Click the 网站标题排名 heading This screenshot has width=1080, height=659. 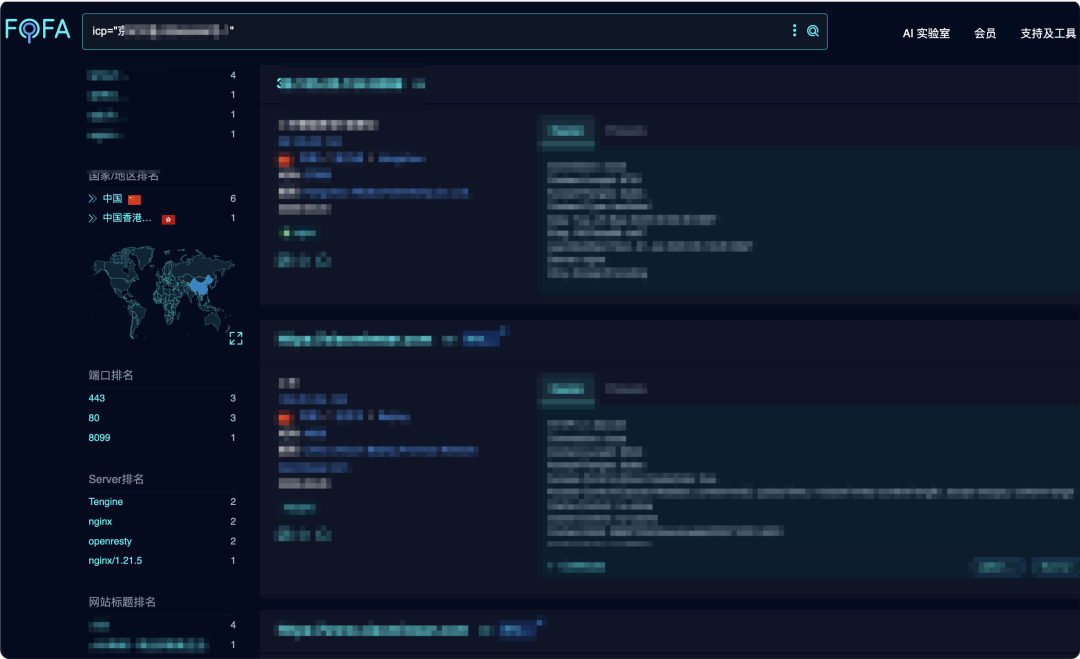tap(122, 602)
